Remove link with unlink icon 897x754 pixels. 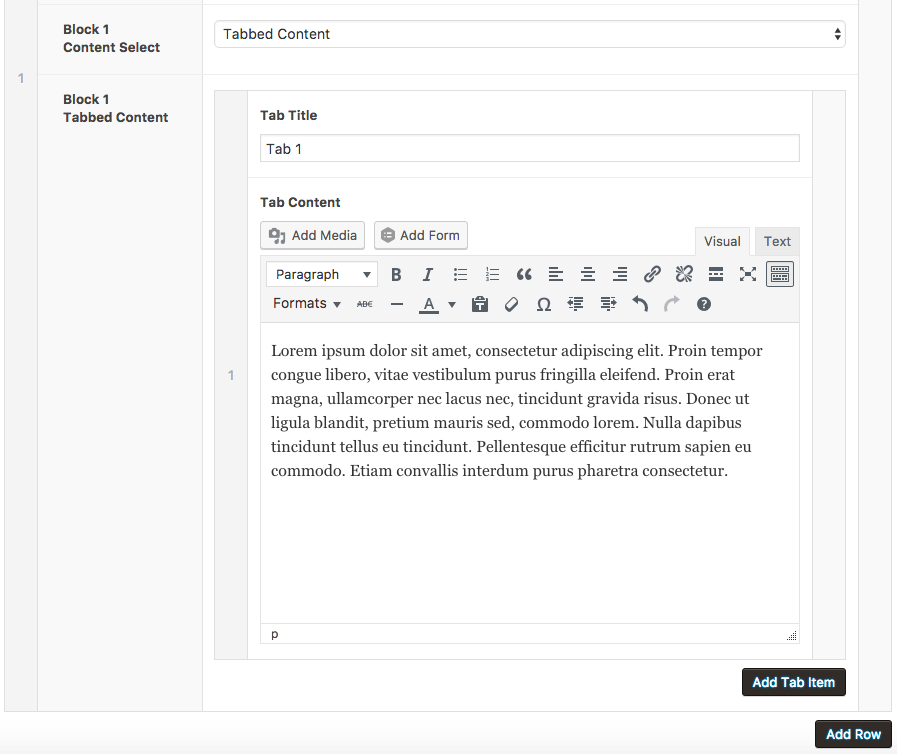684,275
